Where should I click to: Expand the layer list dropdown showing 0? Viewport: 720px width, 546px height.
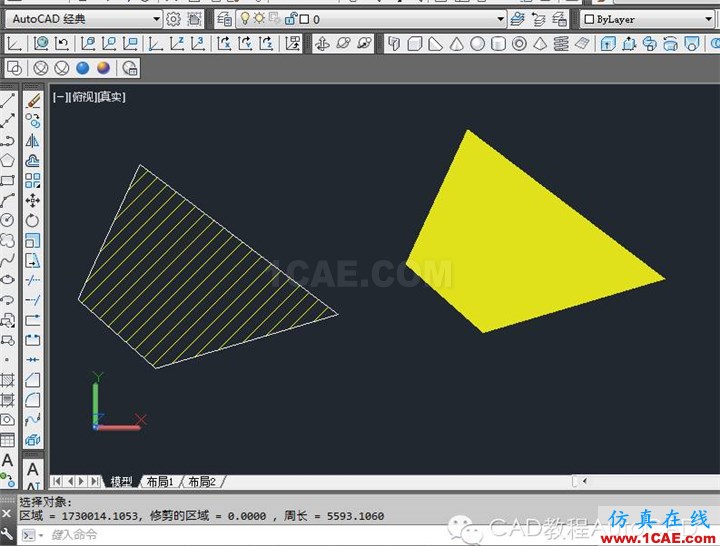point(501,19)
